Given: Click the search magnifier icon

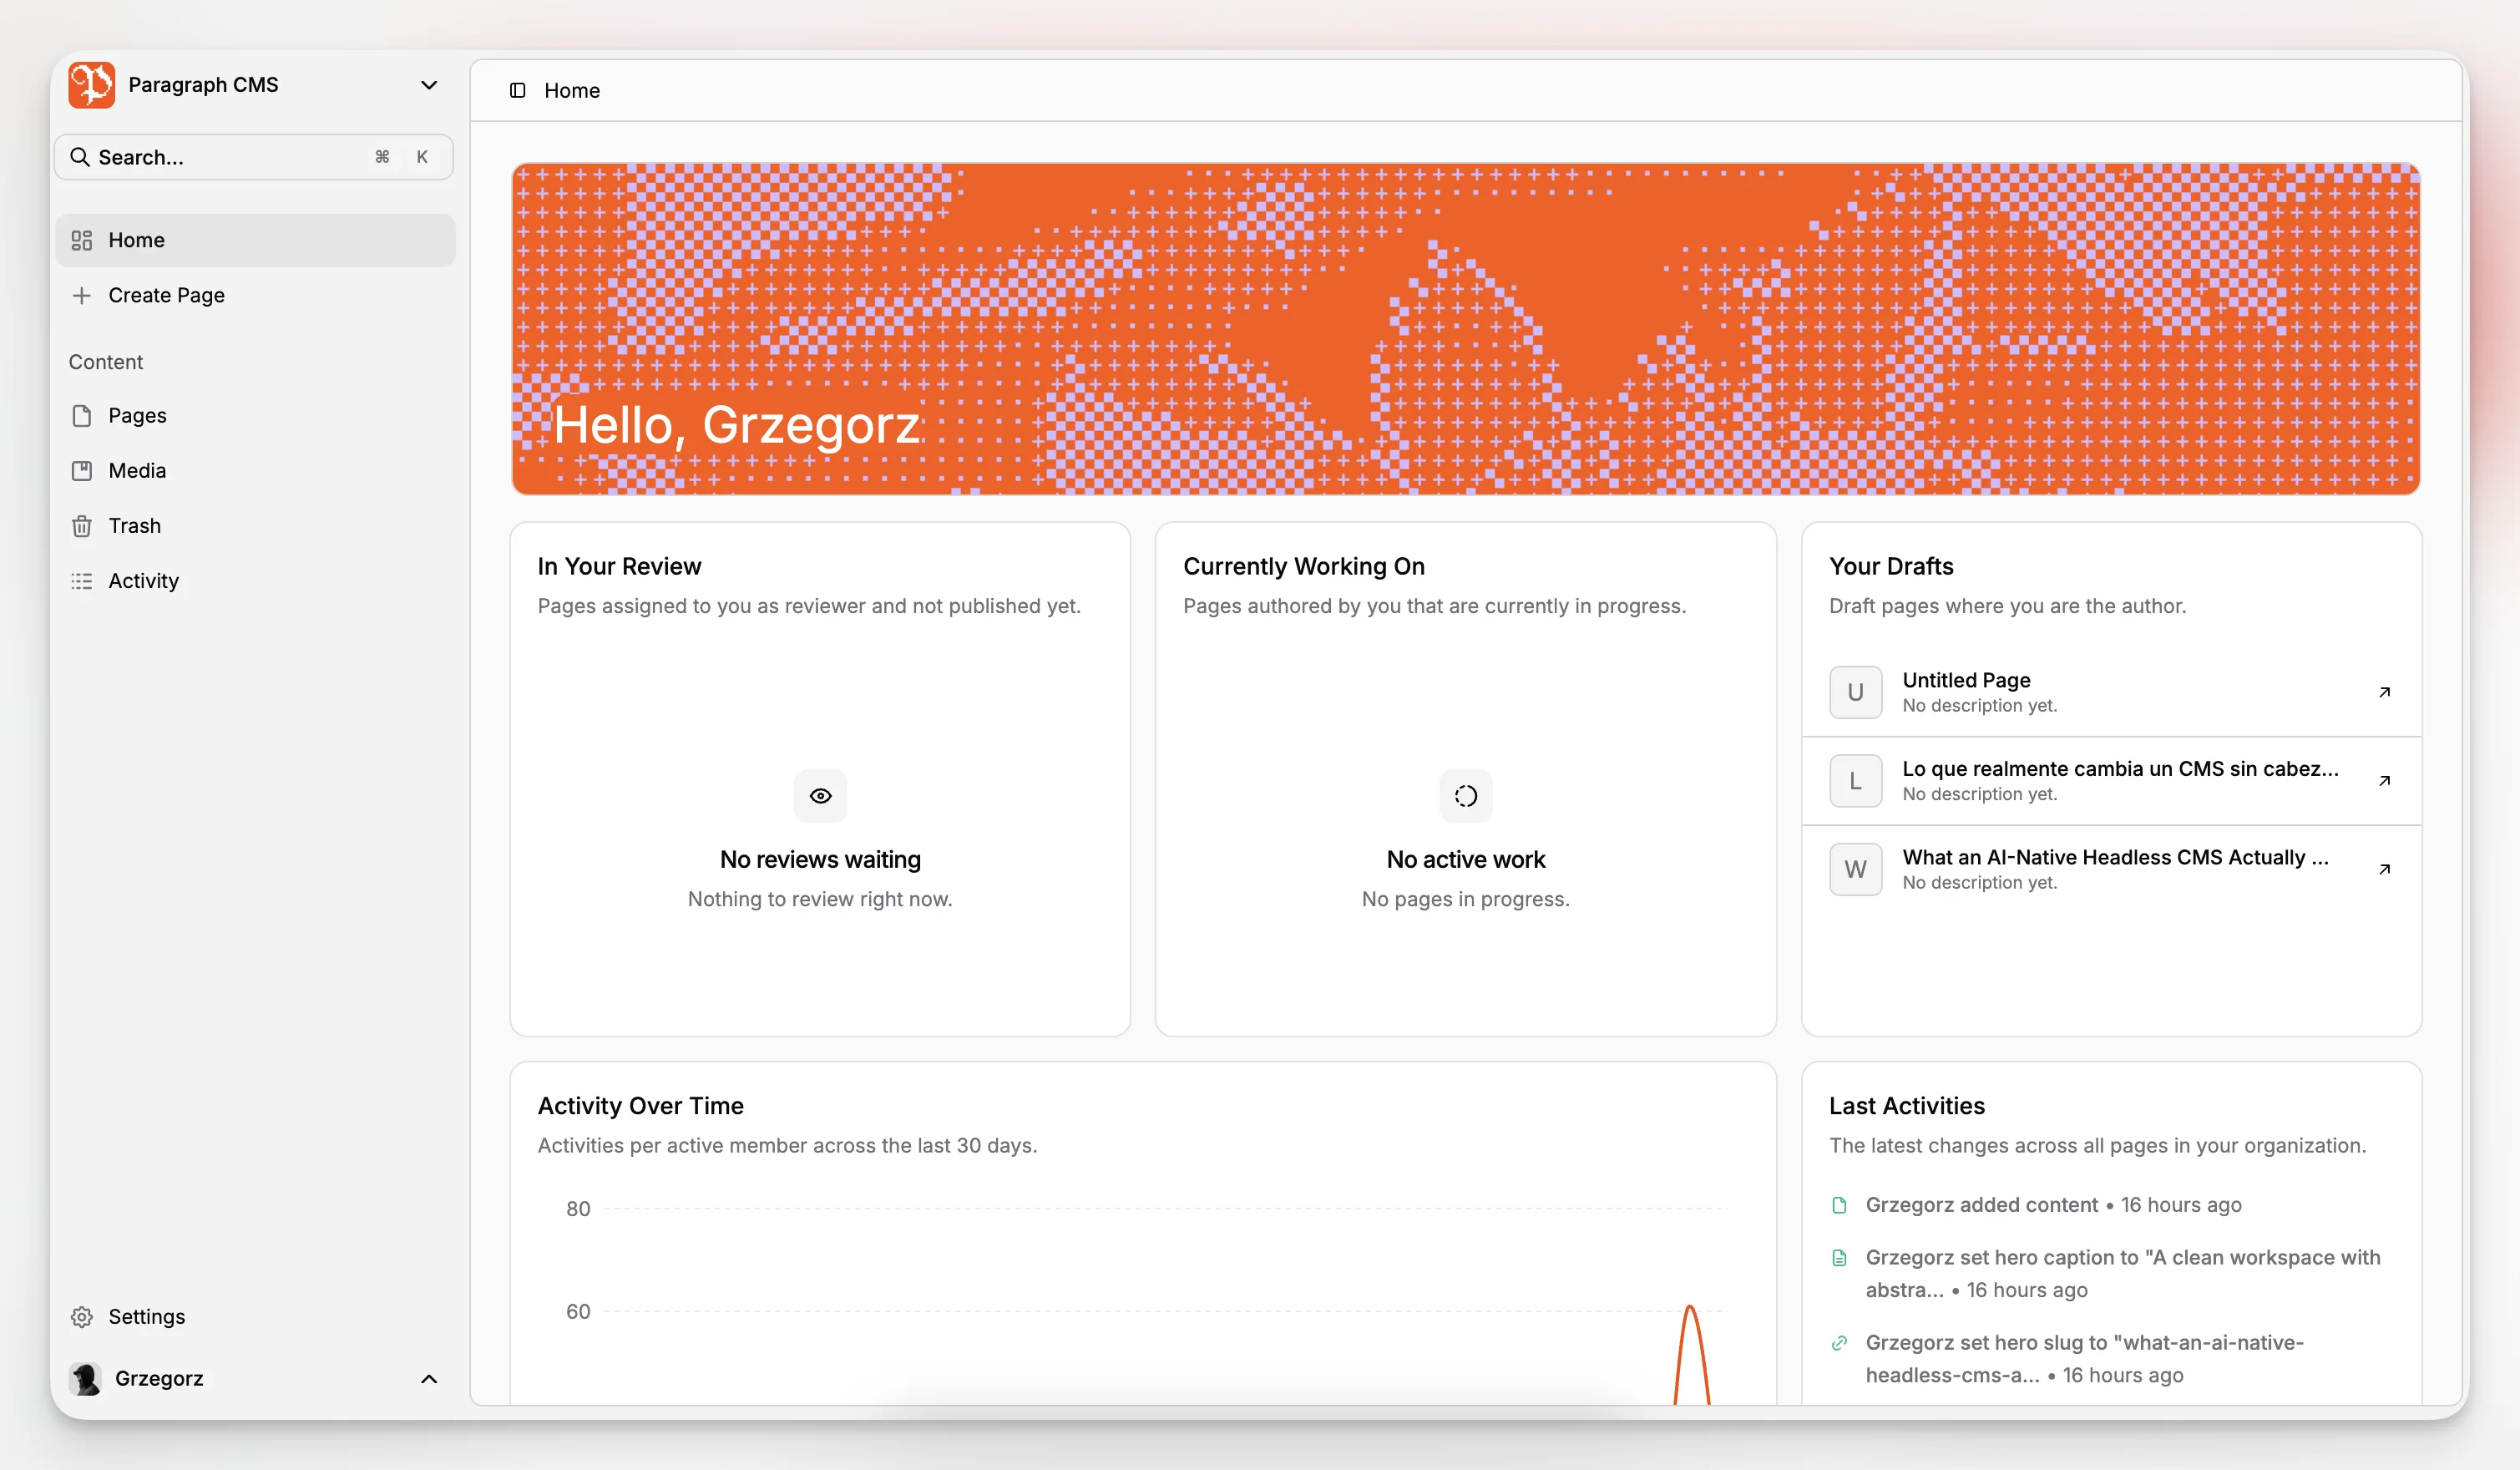Looking at the screenshot, I should coord(79,157).
